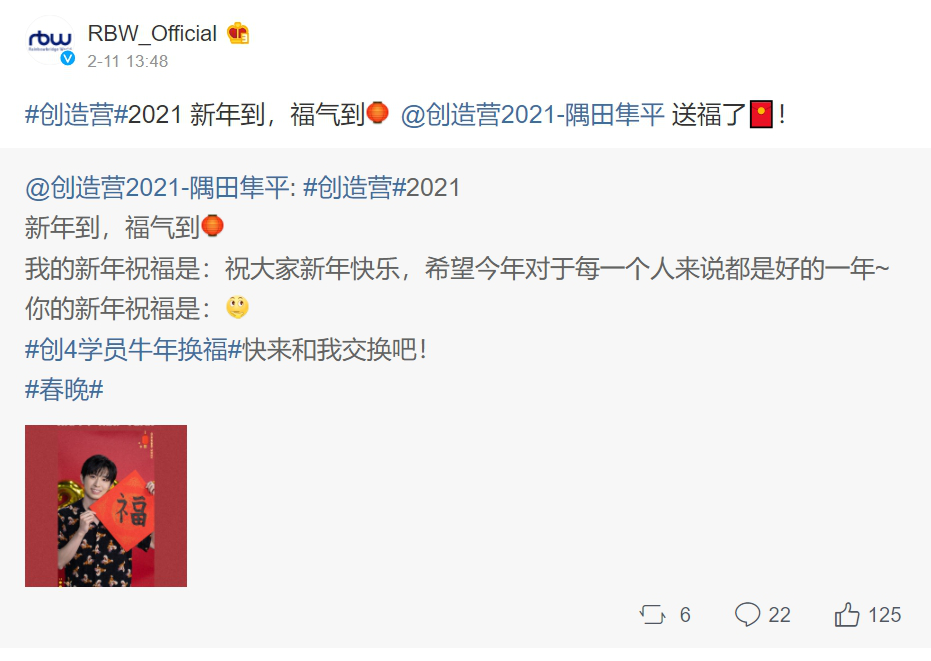Image resolution: width=931 pixels, height=661 pixels.
Task: Open the @创造营2021-隅田隼平 mention in top post
Action: coord(533,114)
